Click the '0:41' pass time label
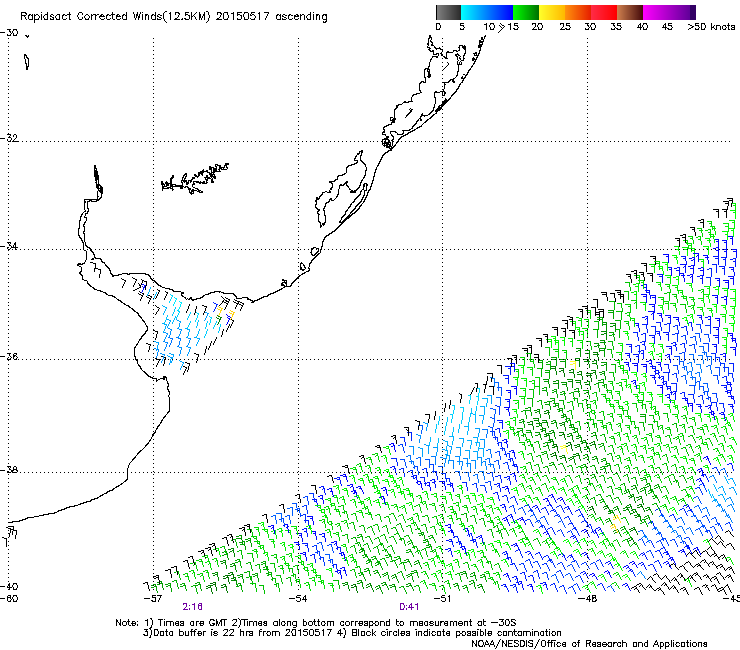 coord(409,607)
